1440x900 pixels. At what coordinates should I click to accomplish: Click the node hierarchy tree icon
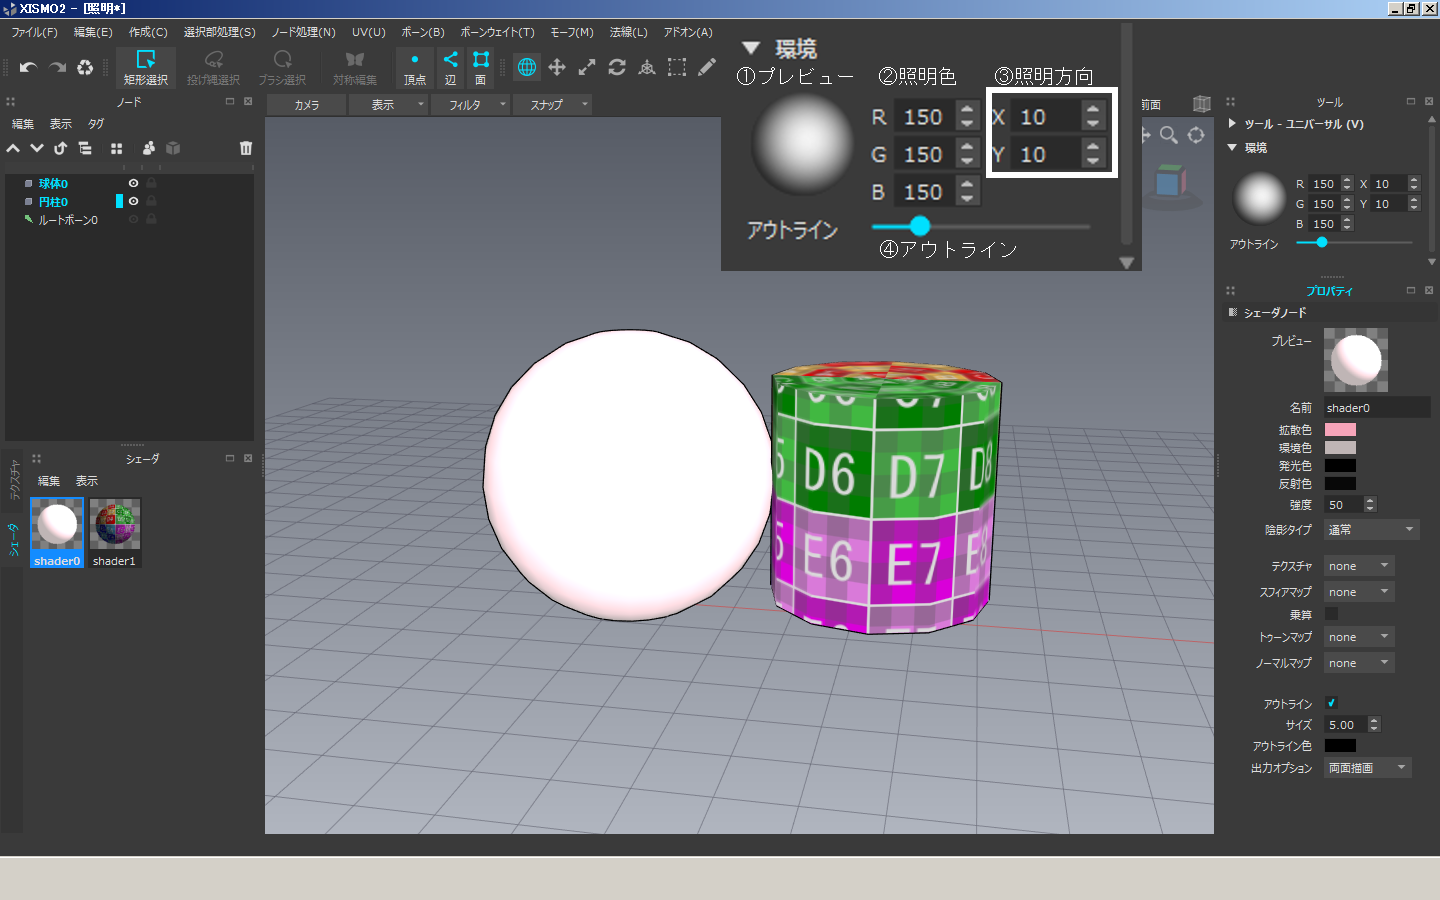pos(85,148)
